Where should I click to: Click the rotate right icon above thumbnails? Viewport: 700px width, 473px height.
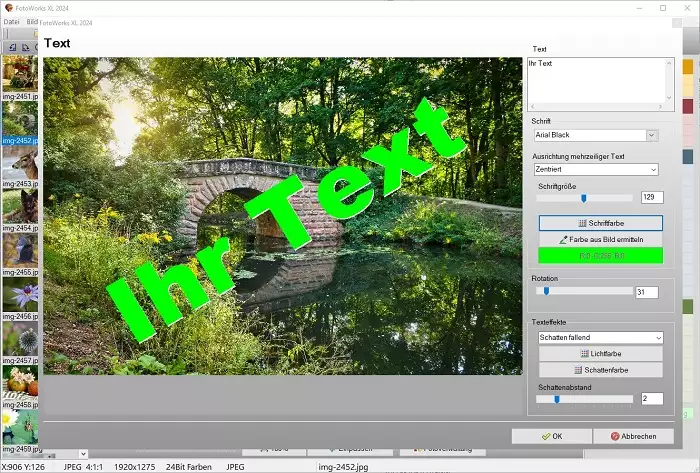coord(24,46)
